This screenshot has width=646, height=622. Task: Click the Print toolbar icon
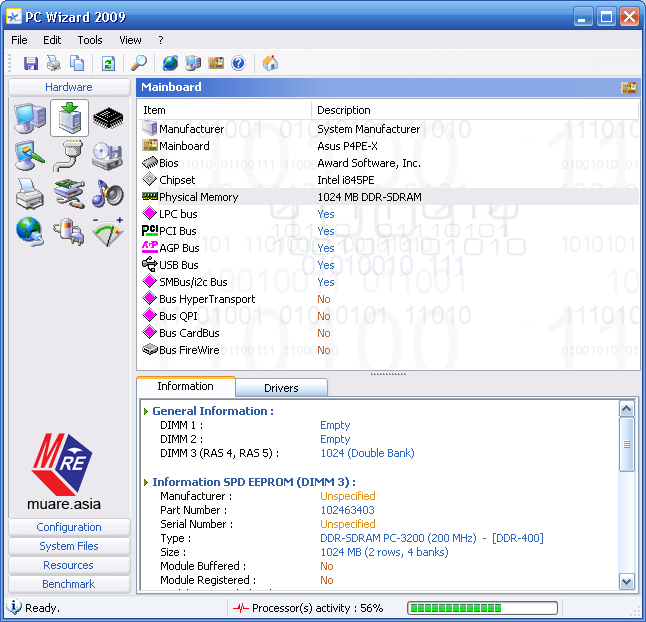[x=54, y=63]
